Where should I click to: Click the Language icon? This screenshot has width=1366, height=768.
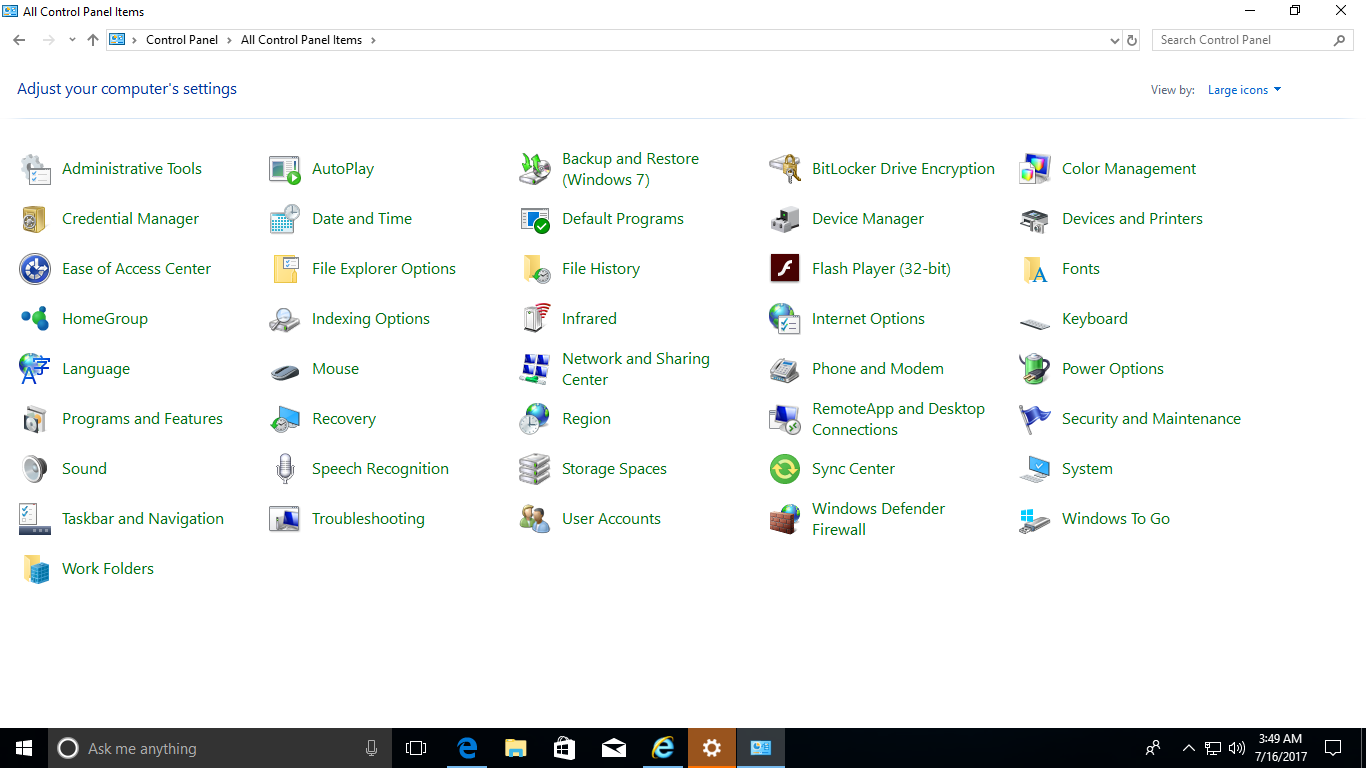(x=35, y=369)
